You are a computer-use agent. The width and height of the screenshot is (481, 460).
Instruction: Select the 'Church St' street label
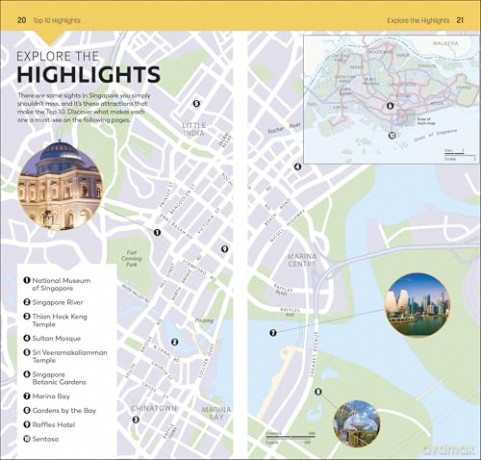163,371
